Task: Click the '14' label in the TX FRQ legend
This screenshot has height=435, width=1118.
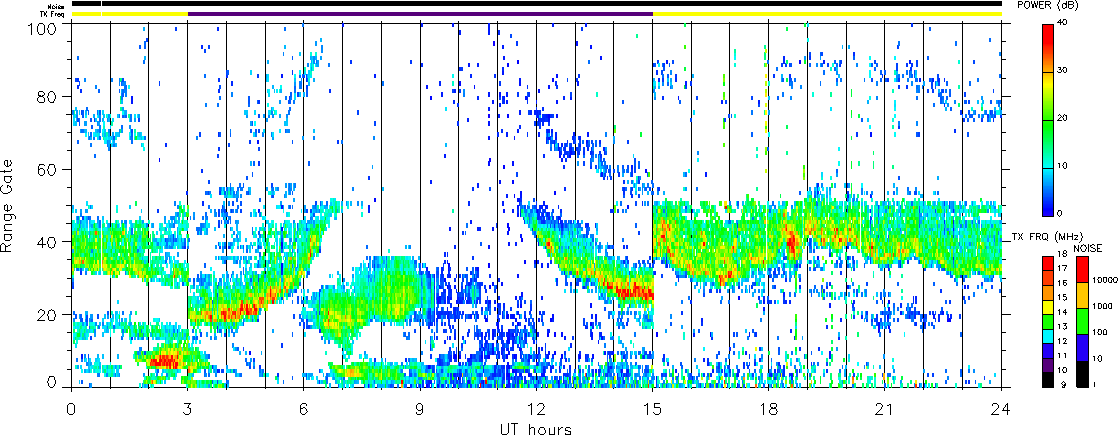Action: 1062,312
